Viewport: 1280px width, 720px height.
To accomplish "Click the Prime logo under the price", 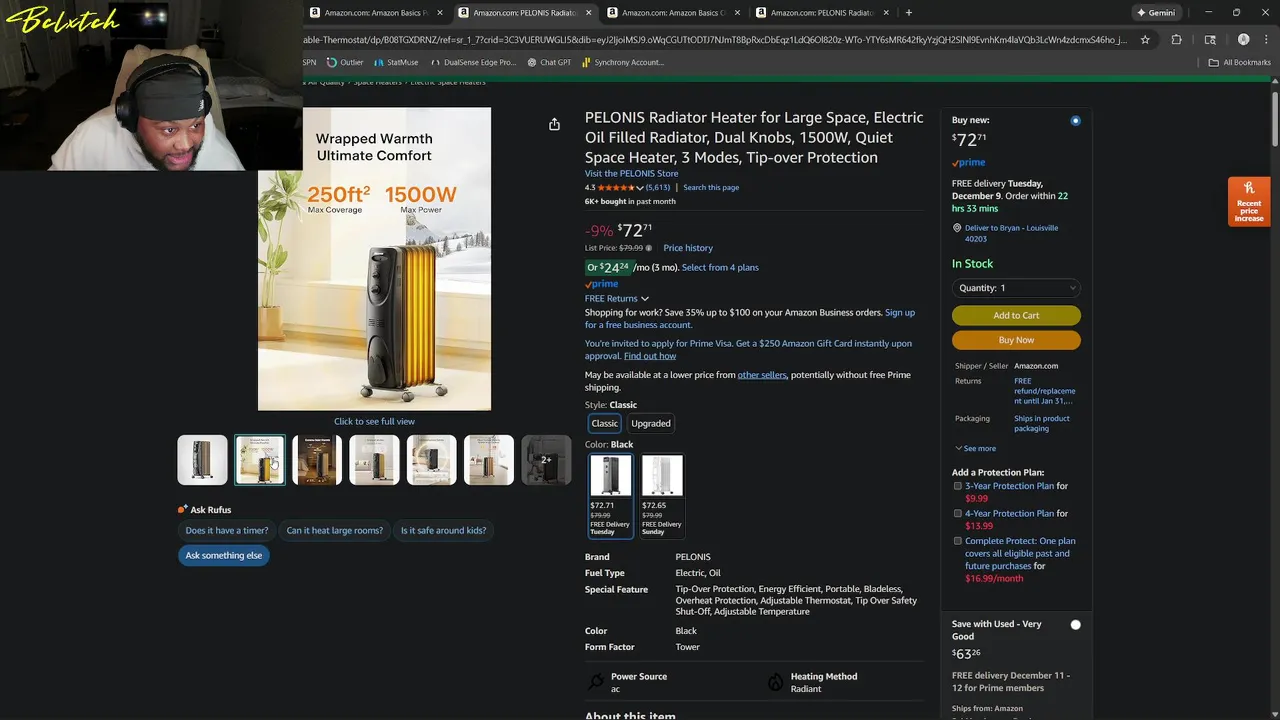I will tap(601, 284).
